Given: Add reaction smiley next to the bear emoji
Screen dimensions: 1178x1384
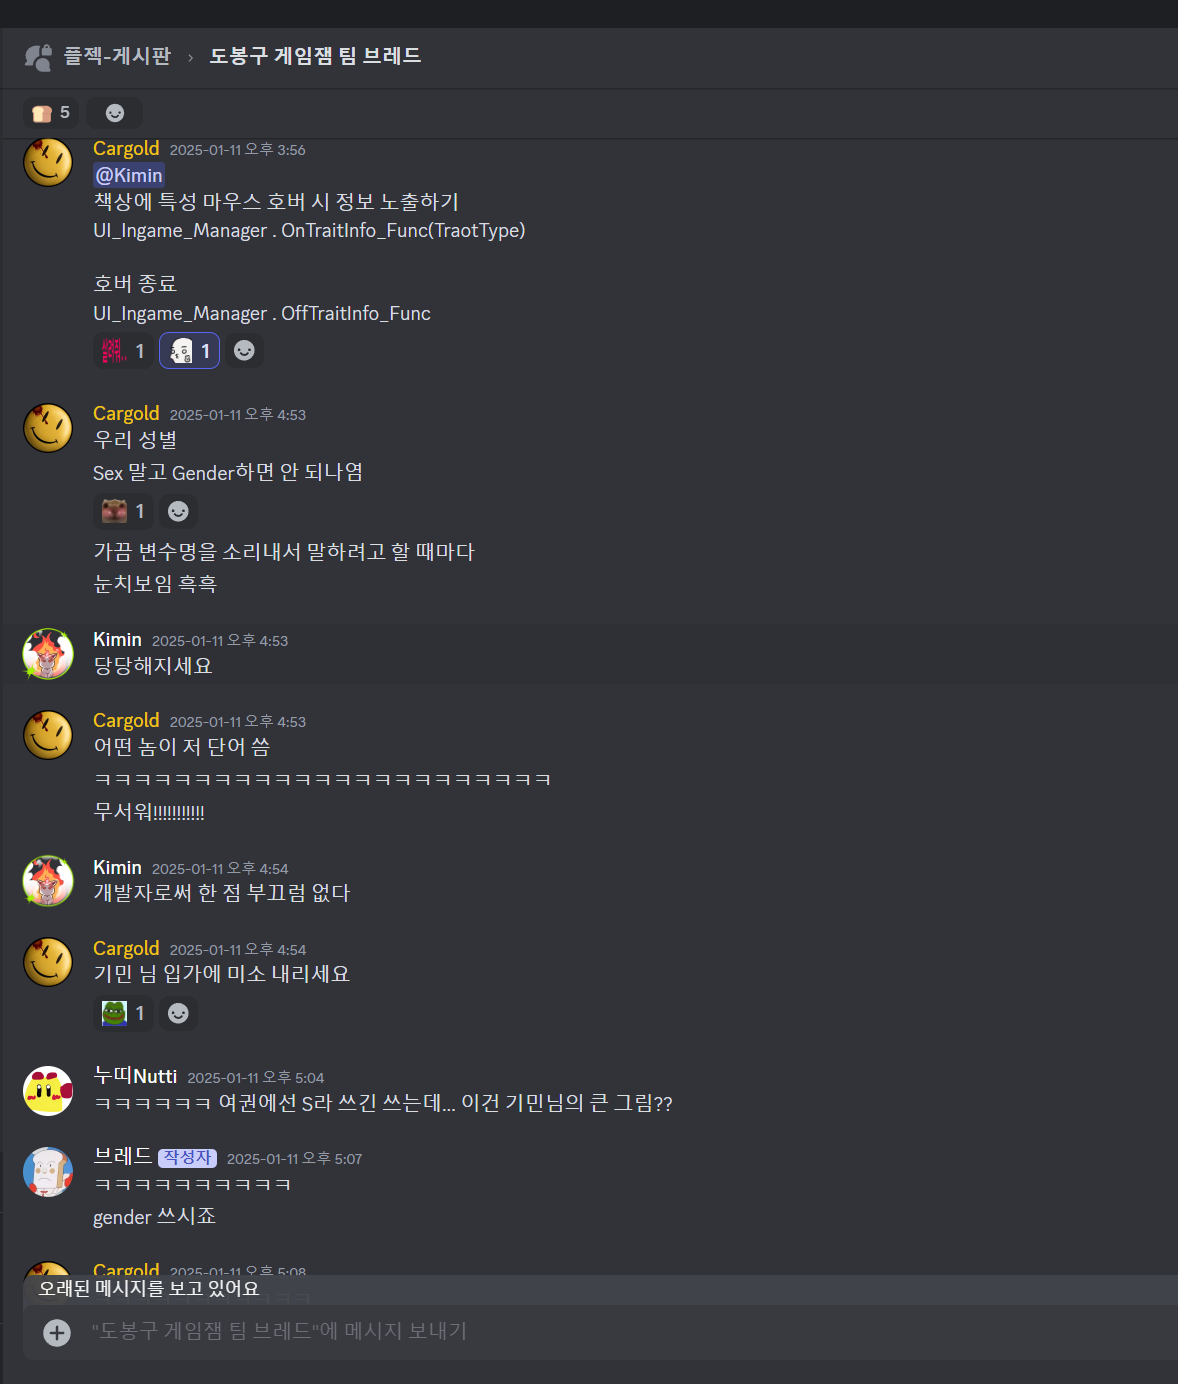Looking at the screenshot, I should [178, 511].
